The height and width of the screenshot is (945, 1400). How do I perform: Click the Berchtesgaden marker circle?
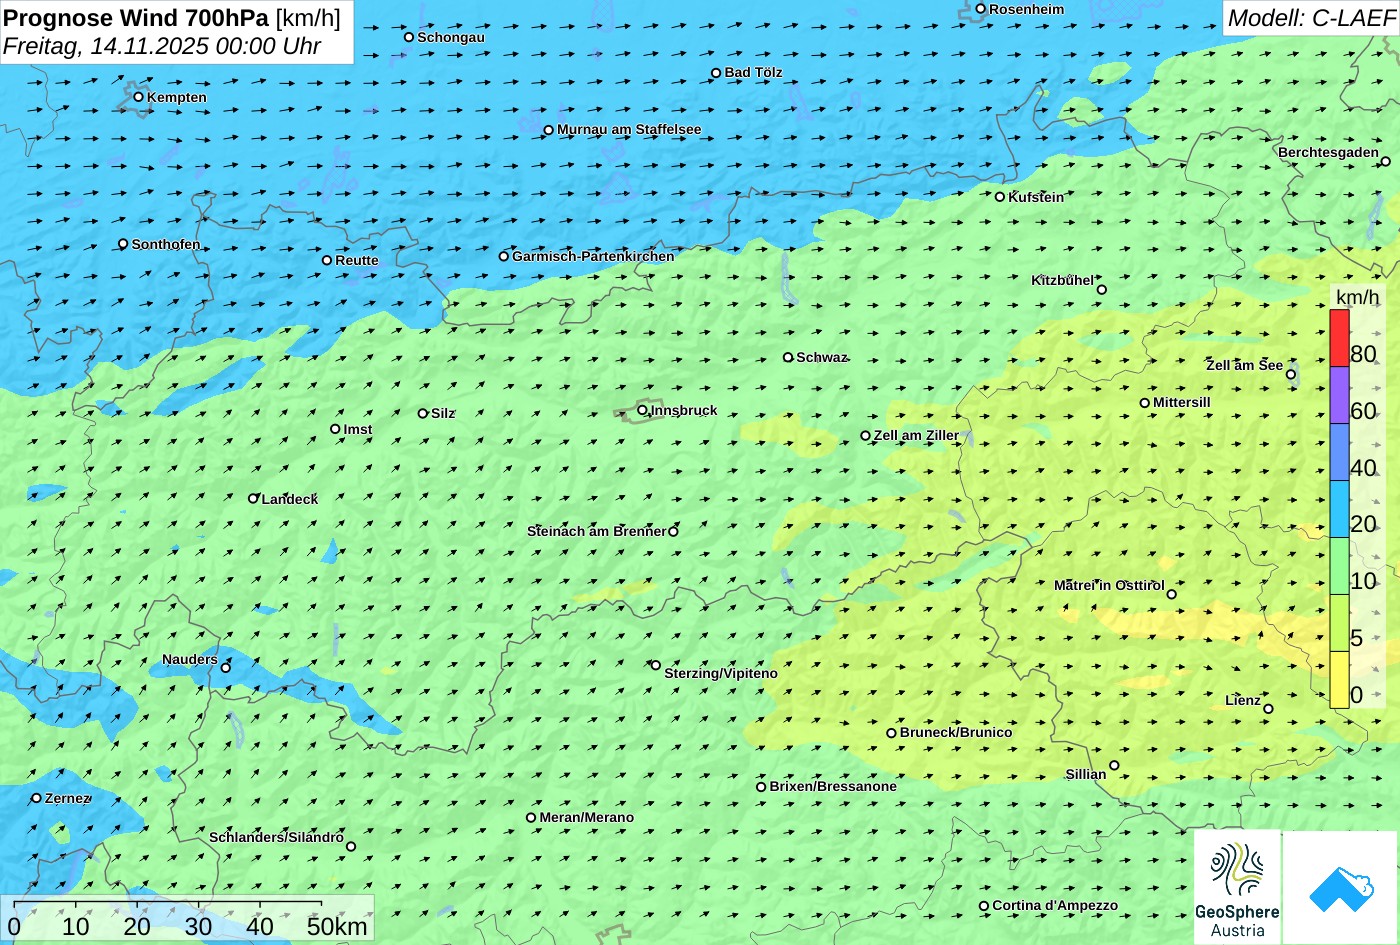click(1386, 161)
